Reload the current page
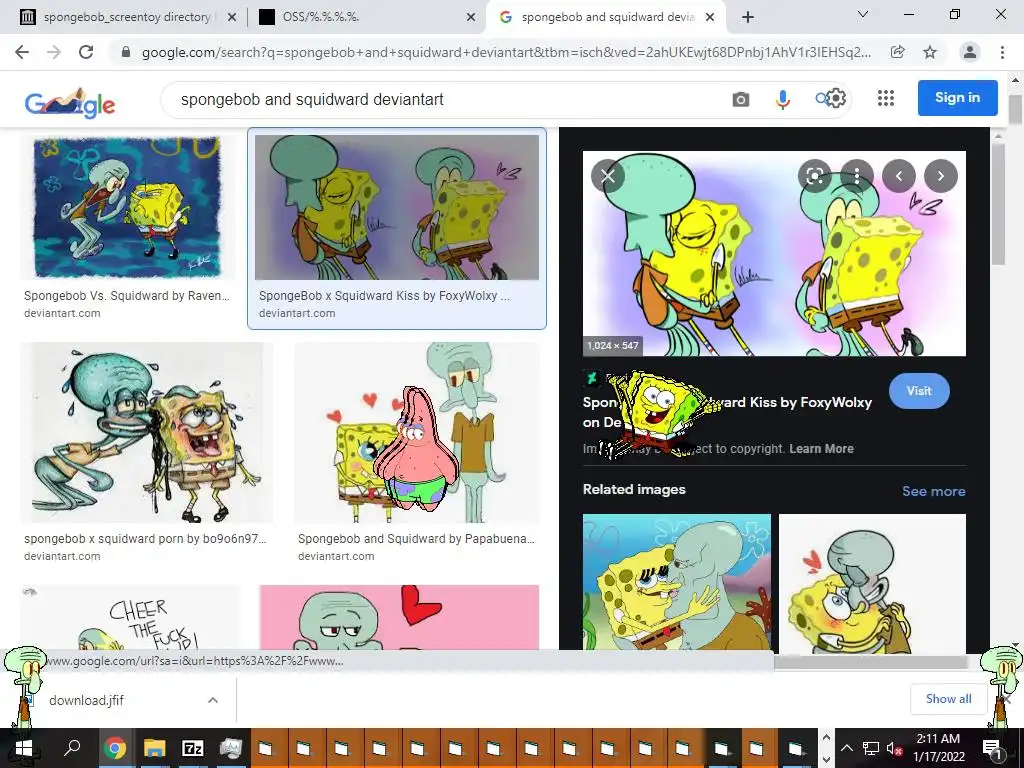Screen dimensions: 1024x768 (86, 52)
